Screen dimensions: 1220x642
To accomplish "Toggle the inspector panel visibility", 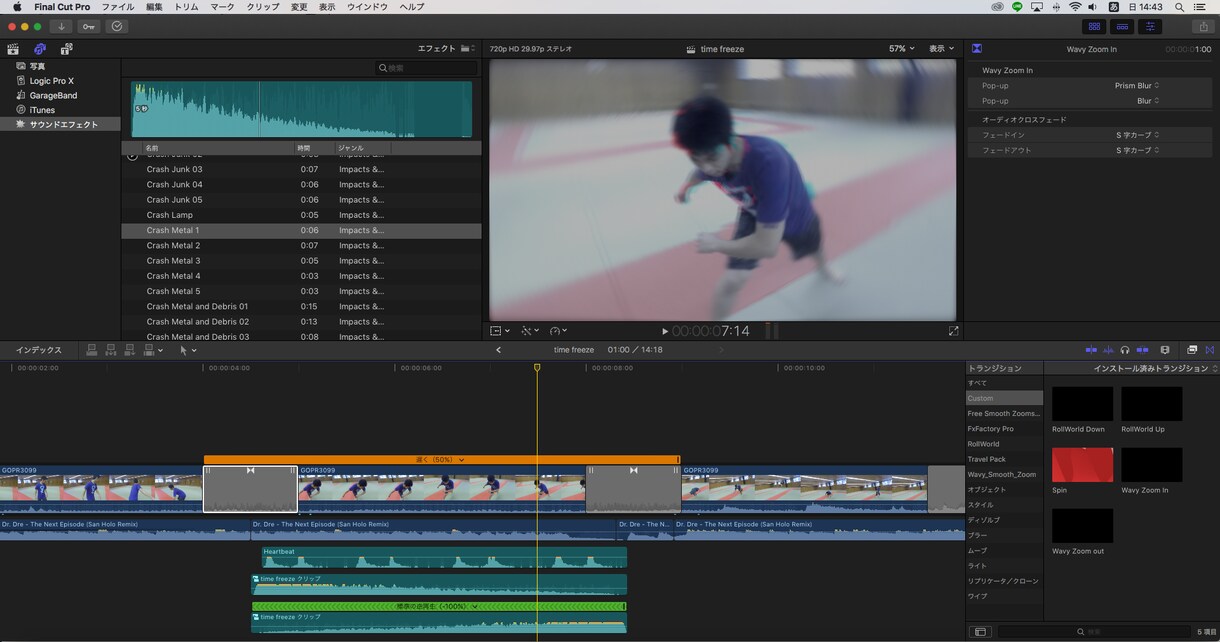I will point(1151,26).
